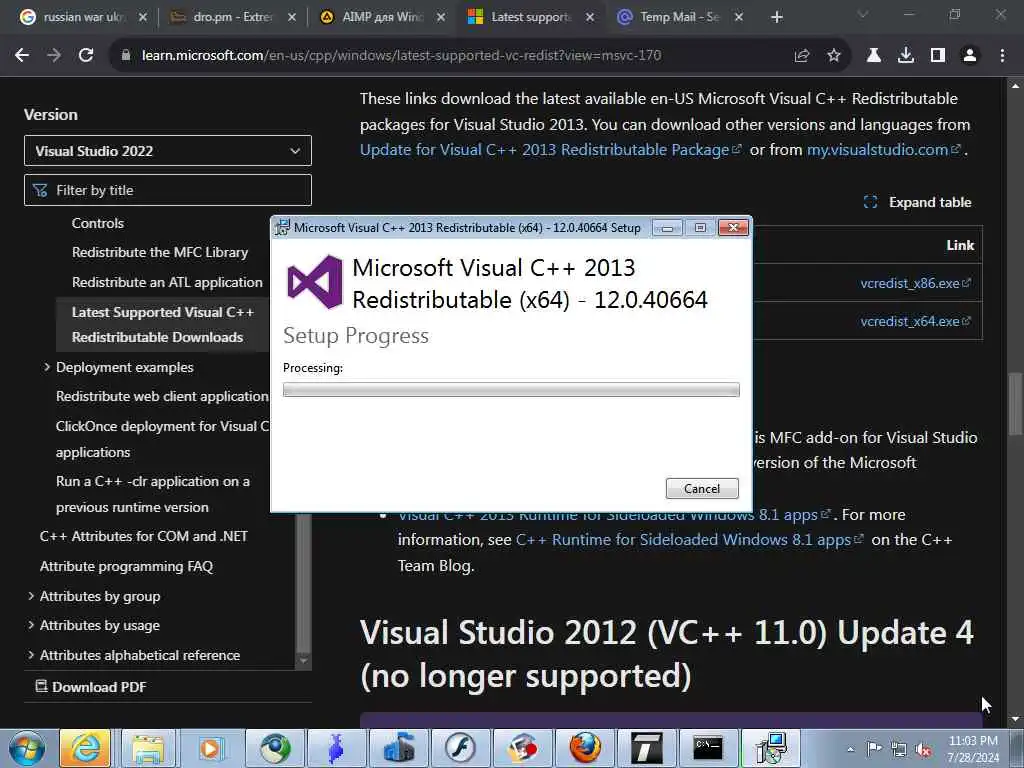Open the Flash taskbar icon

click(460, 748)
